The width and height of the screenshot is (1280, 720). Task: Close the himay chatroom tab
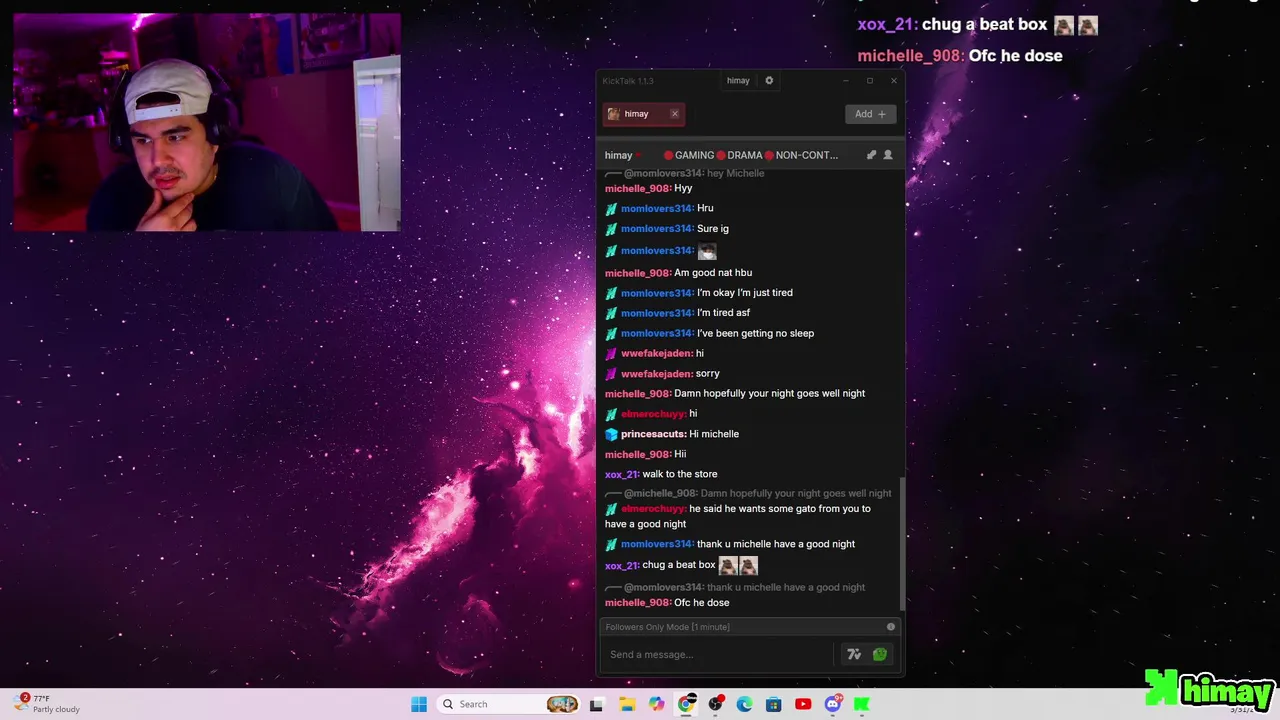pyautogui.click(x=674, y=114)
